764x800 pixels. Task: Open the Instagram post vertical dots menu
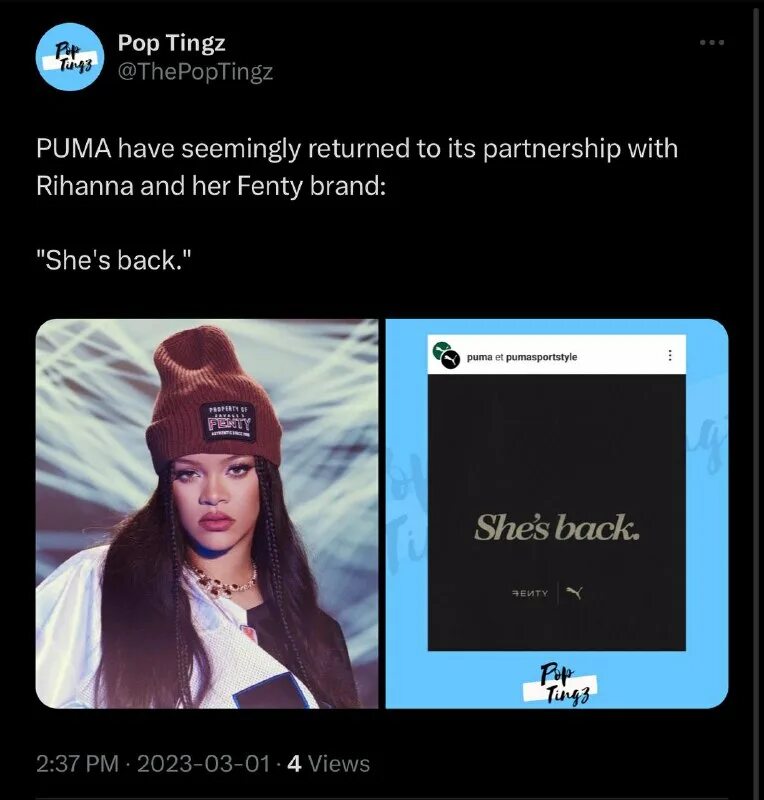pyautogui.click(x=670, y=355)
